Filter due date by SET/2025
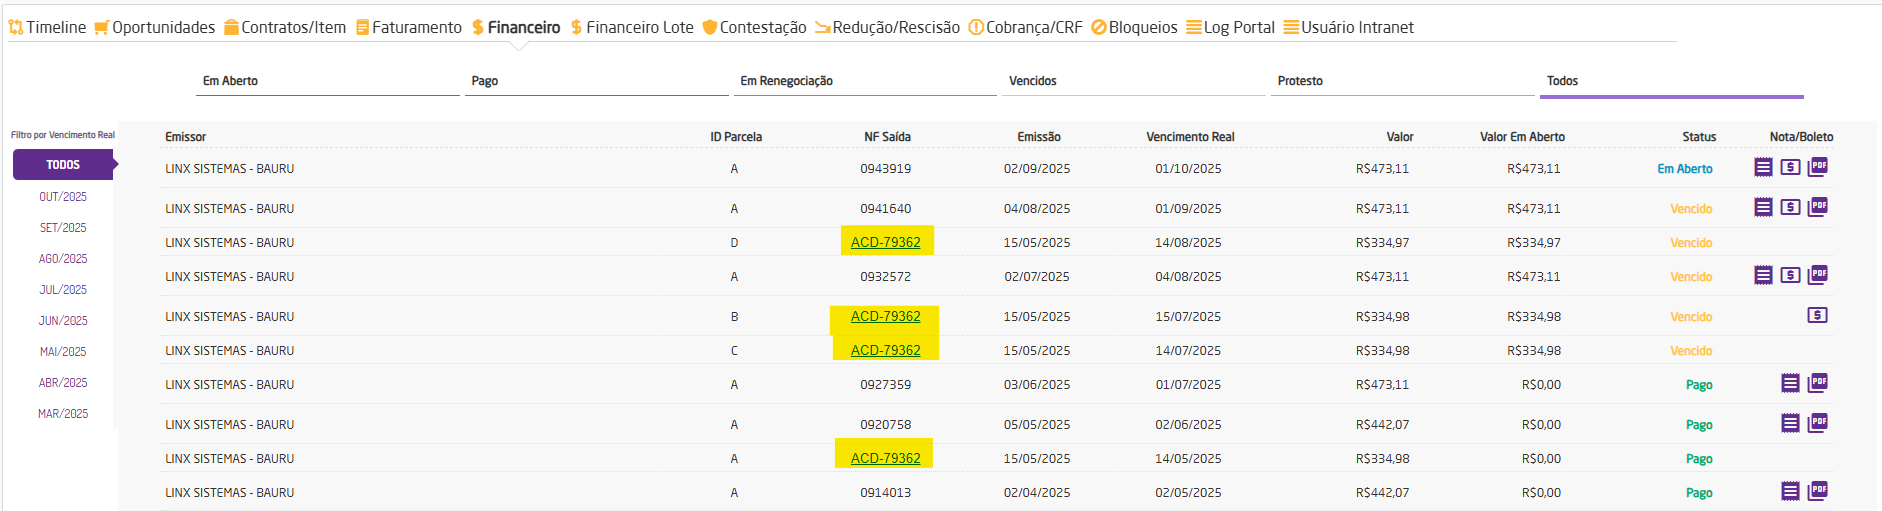The width and height of the screenshot is (1882, 511). (x=63, y=228)
